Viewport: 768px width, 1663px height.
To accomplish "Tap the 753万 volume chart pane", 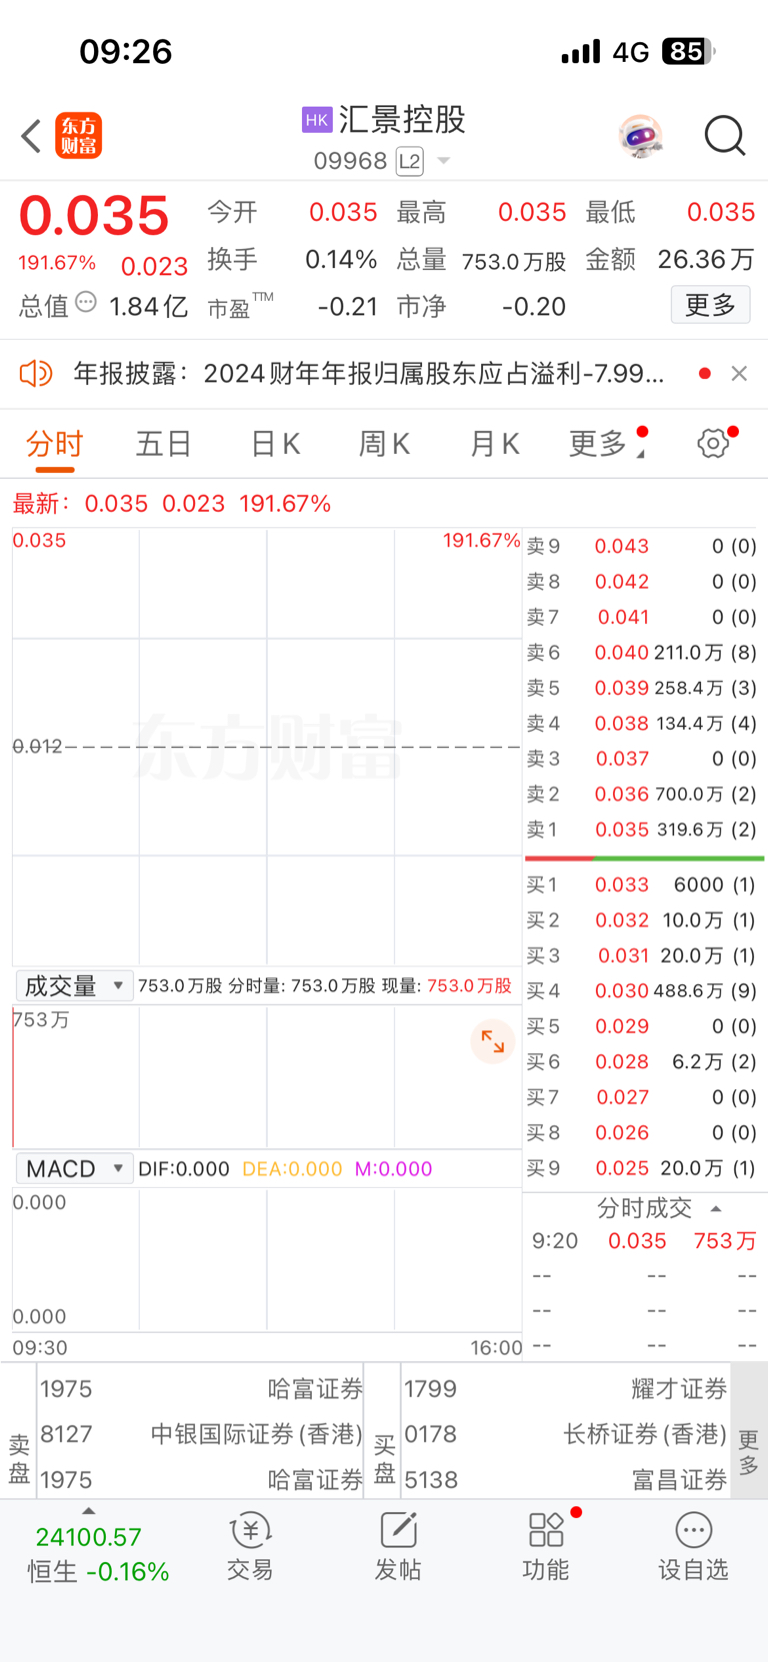I will (x=267, y=1077).
